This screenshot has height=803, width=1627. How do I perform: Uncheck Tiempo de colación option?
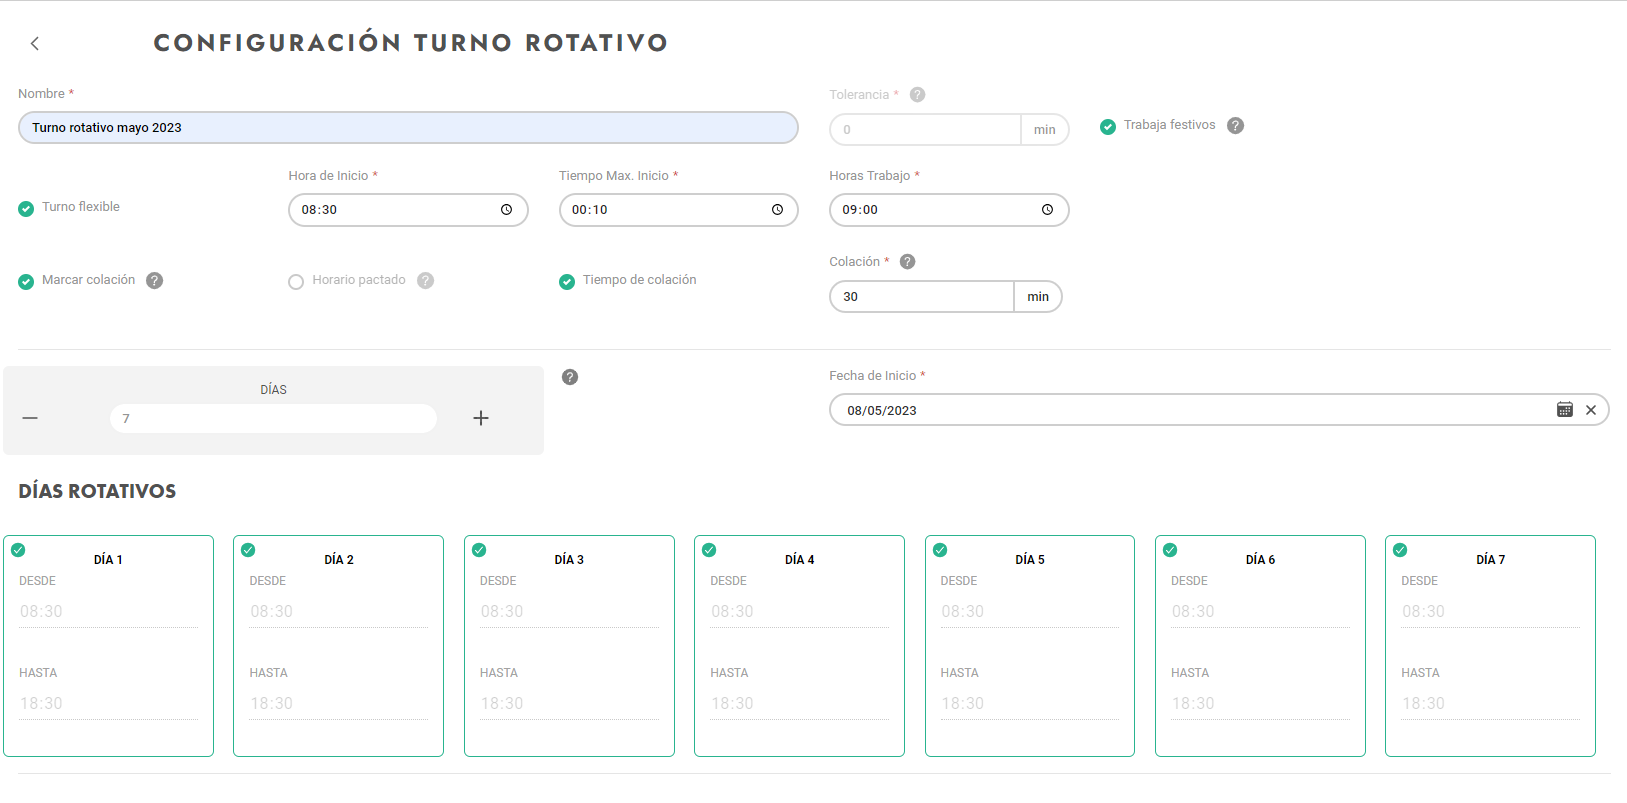[567, 282]
